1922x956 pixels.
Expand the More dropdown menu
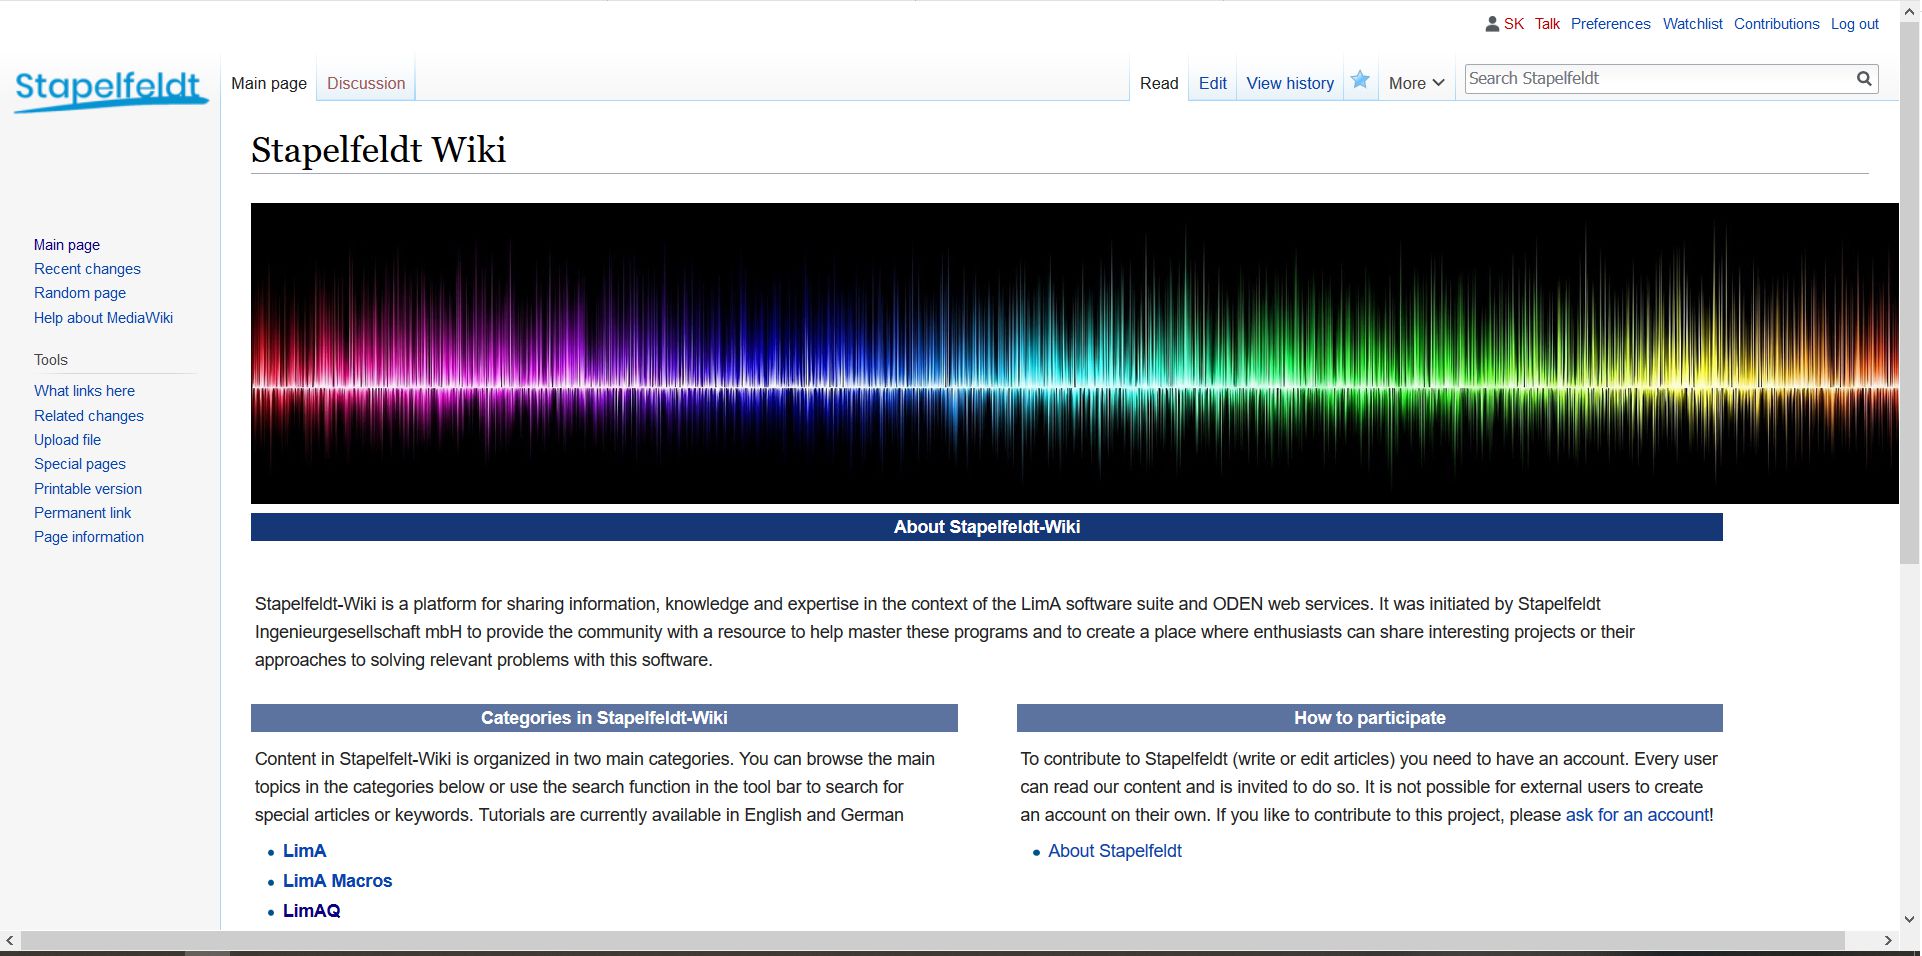coord(1416,83)
